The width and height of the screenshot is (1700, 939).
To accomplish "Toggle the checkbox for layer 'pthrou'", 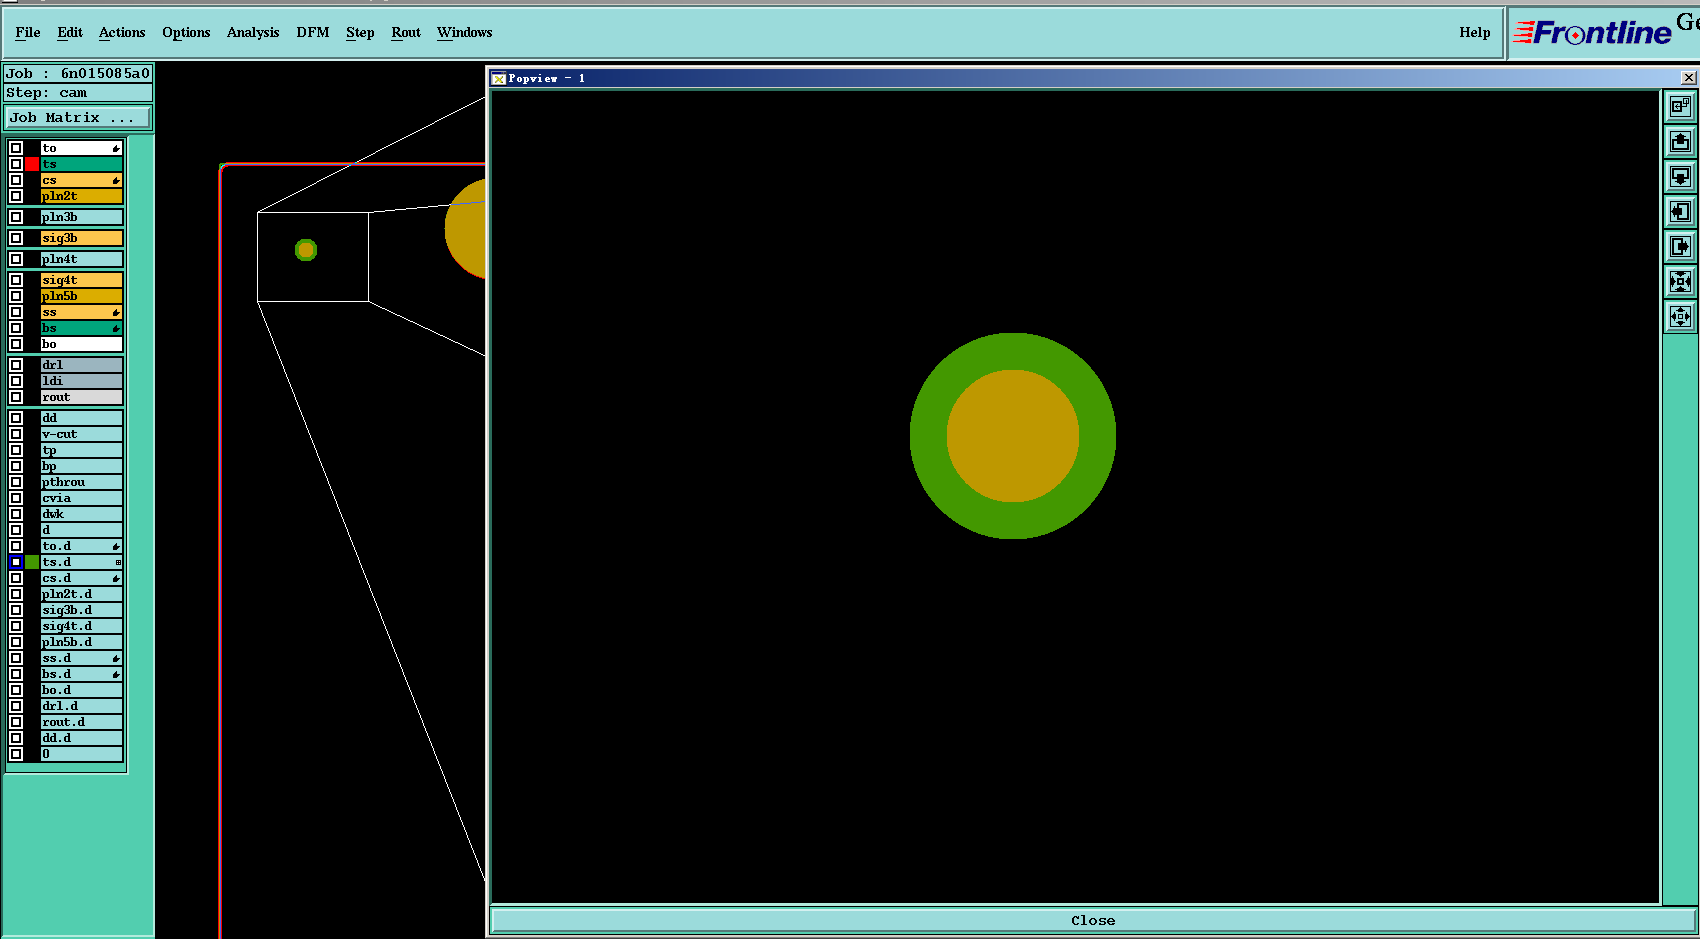I will 16,482.
